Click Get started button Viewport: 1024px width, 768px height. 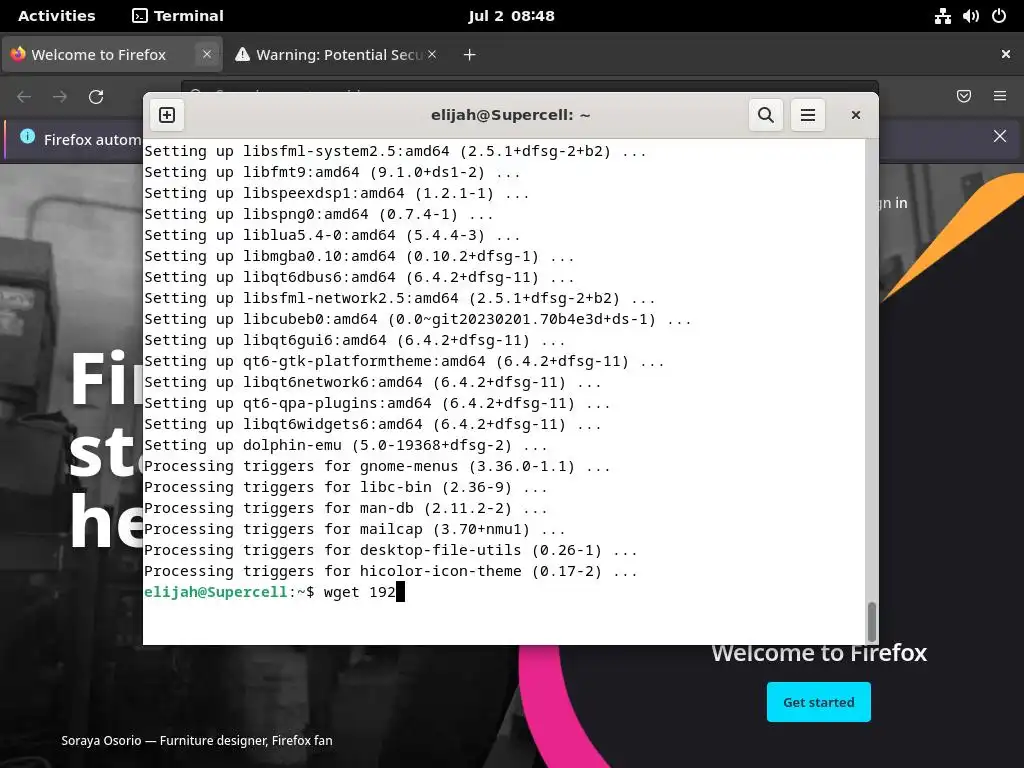(x=818, y=702)
